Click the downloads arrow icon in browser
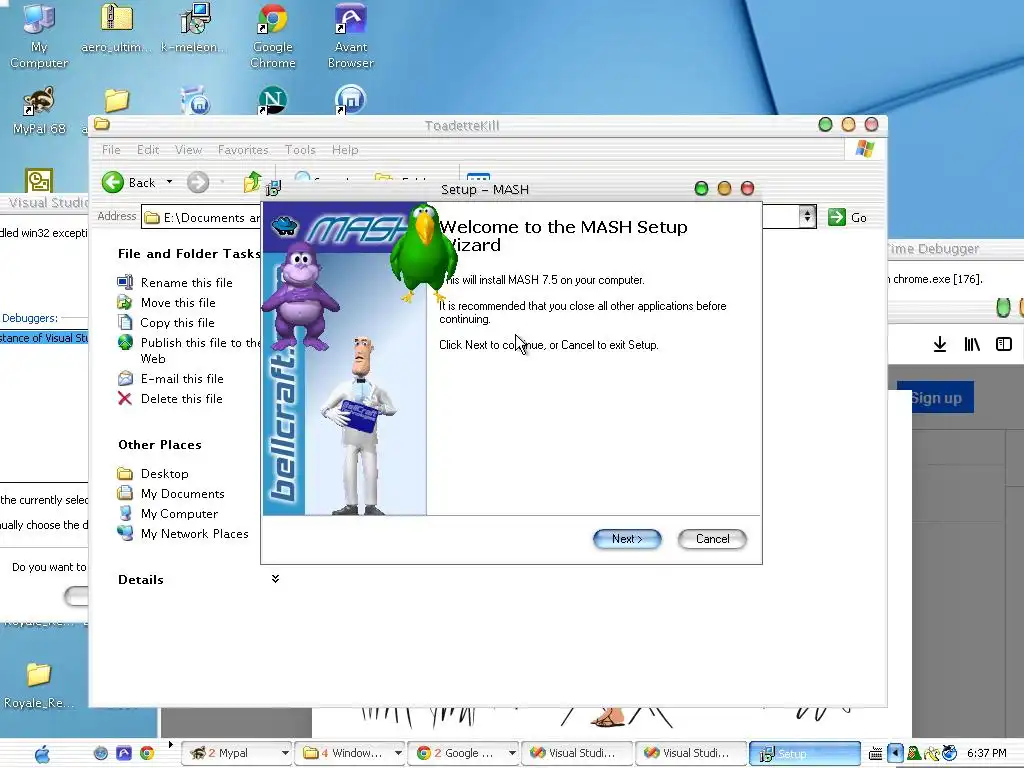The width and height of the screenshot is (1024, 768). [x=940, y=344]
